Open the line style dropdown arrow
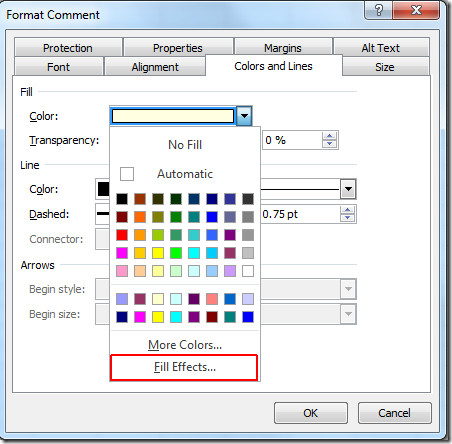 coord(348,189)
